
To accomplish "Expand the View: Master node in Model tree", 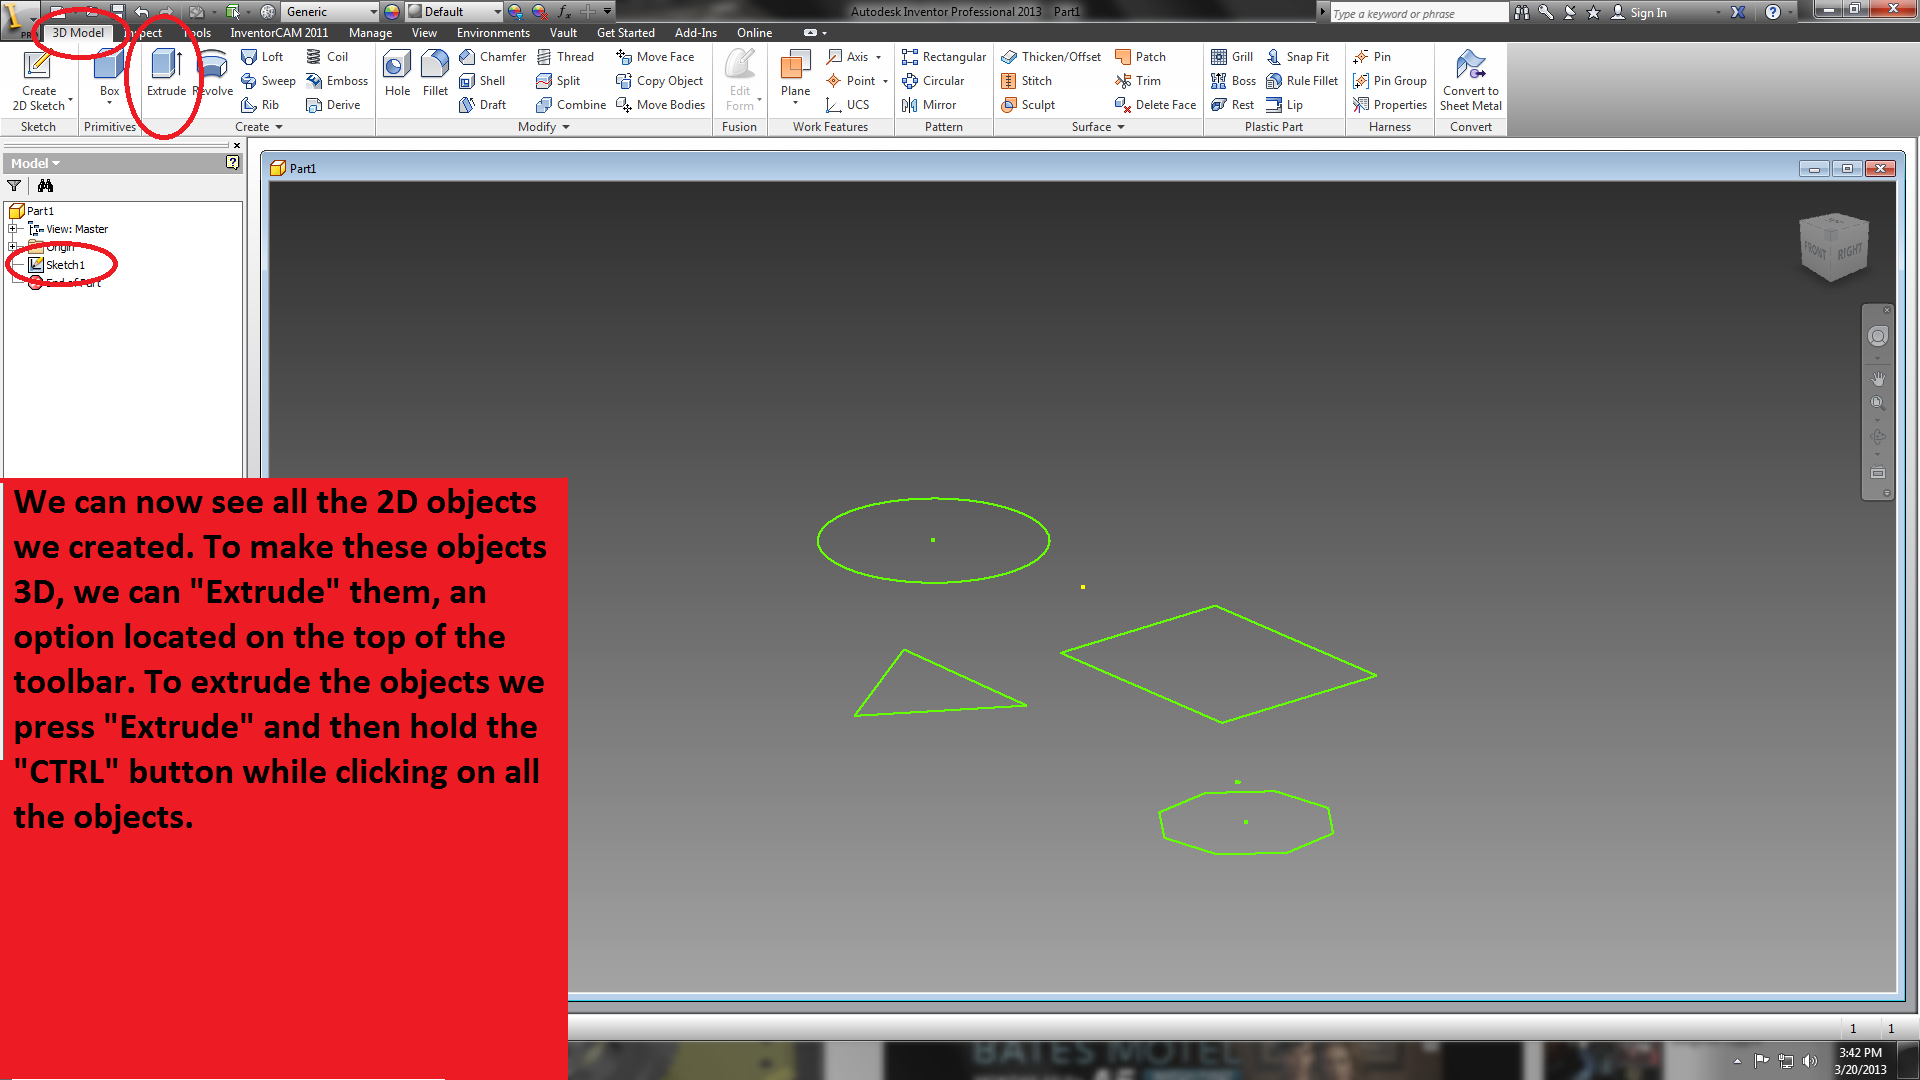I will tap(14, 228).
